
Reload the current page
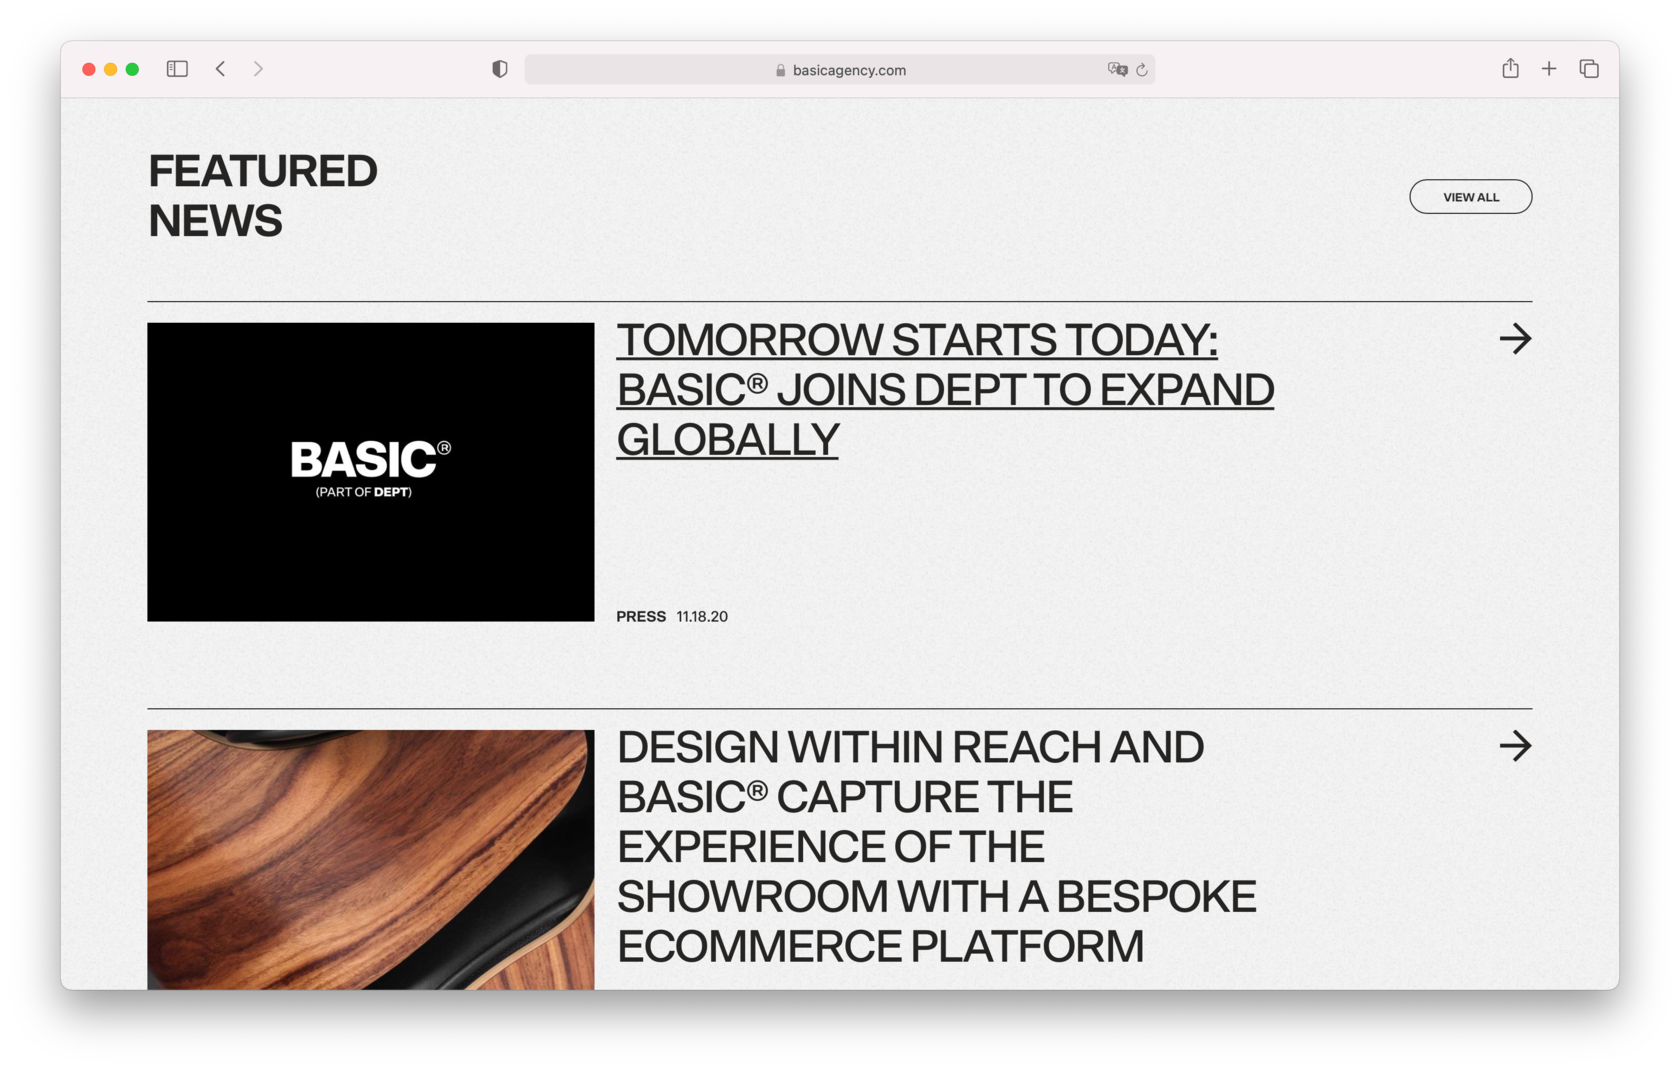1142,70
